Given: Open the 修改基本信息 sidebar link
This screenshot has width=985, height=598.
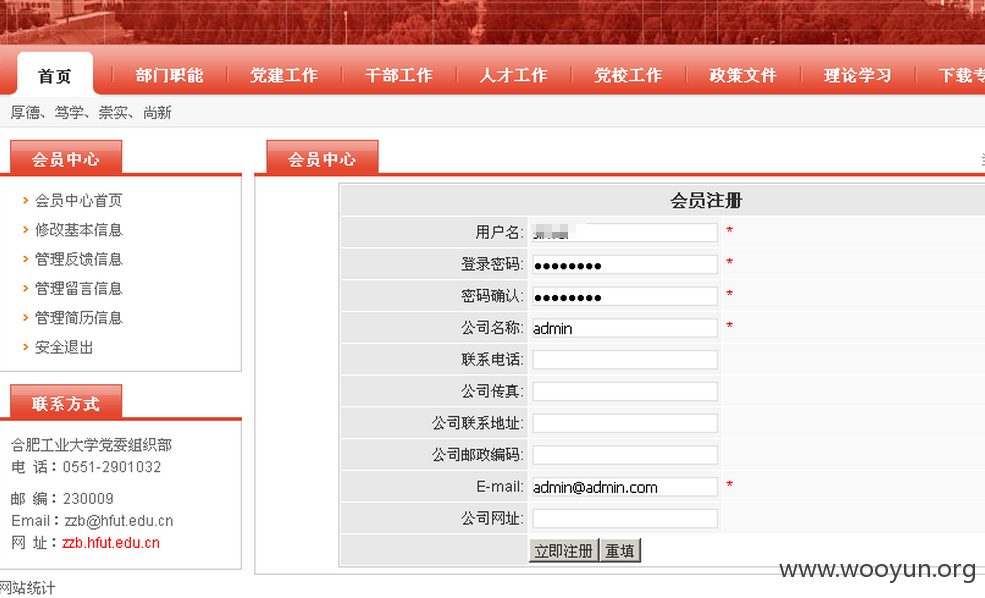Looking at the screenshot, I should 79,230.
